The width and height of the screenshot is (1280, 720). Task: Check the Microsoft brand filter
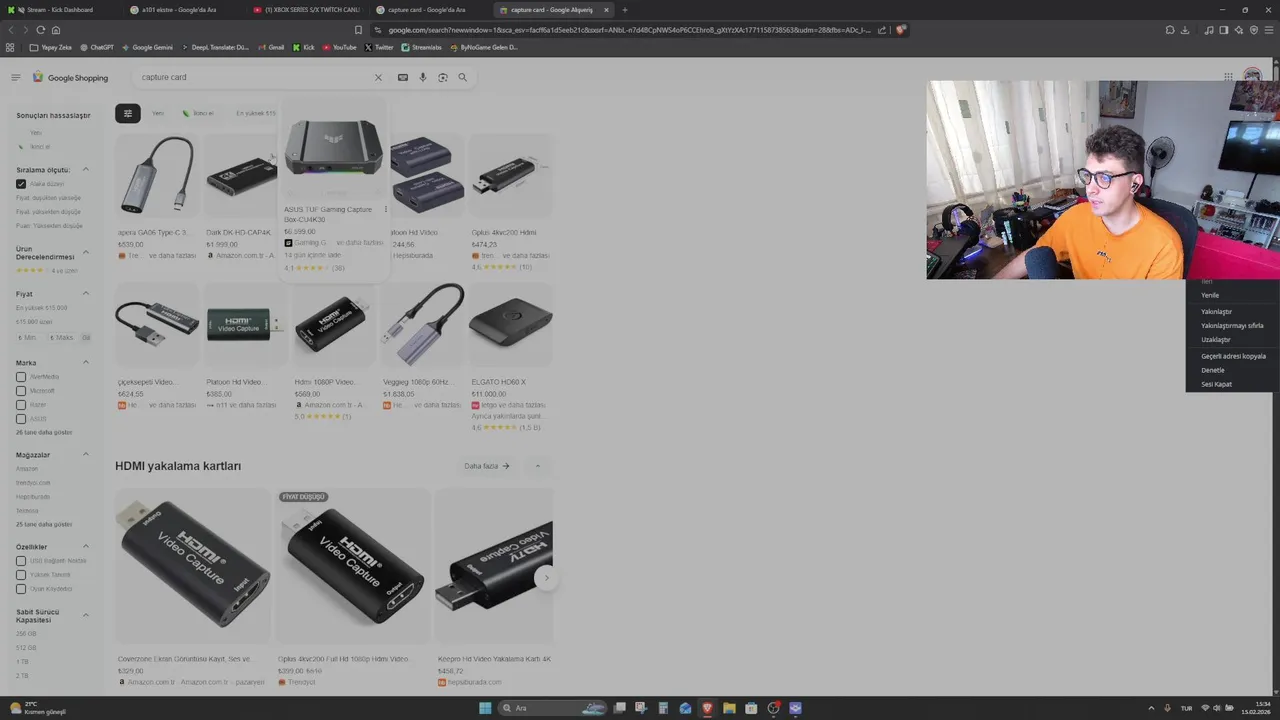click(21, 391)
